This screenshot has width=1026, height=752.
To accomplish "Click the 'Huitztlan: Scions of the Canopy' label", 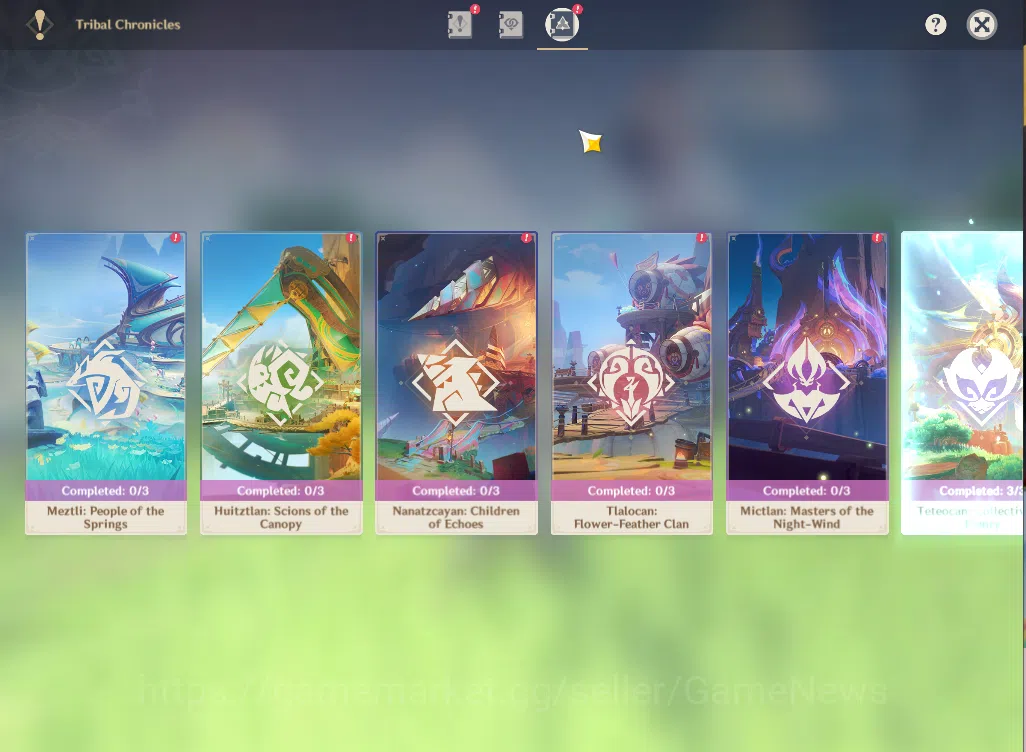I will (281, 517).
